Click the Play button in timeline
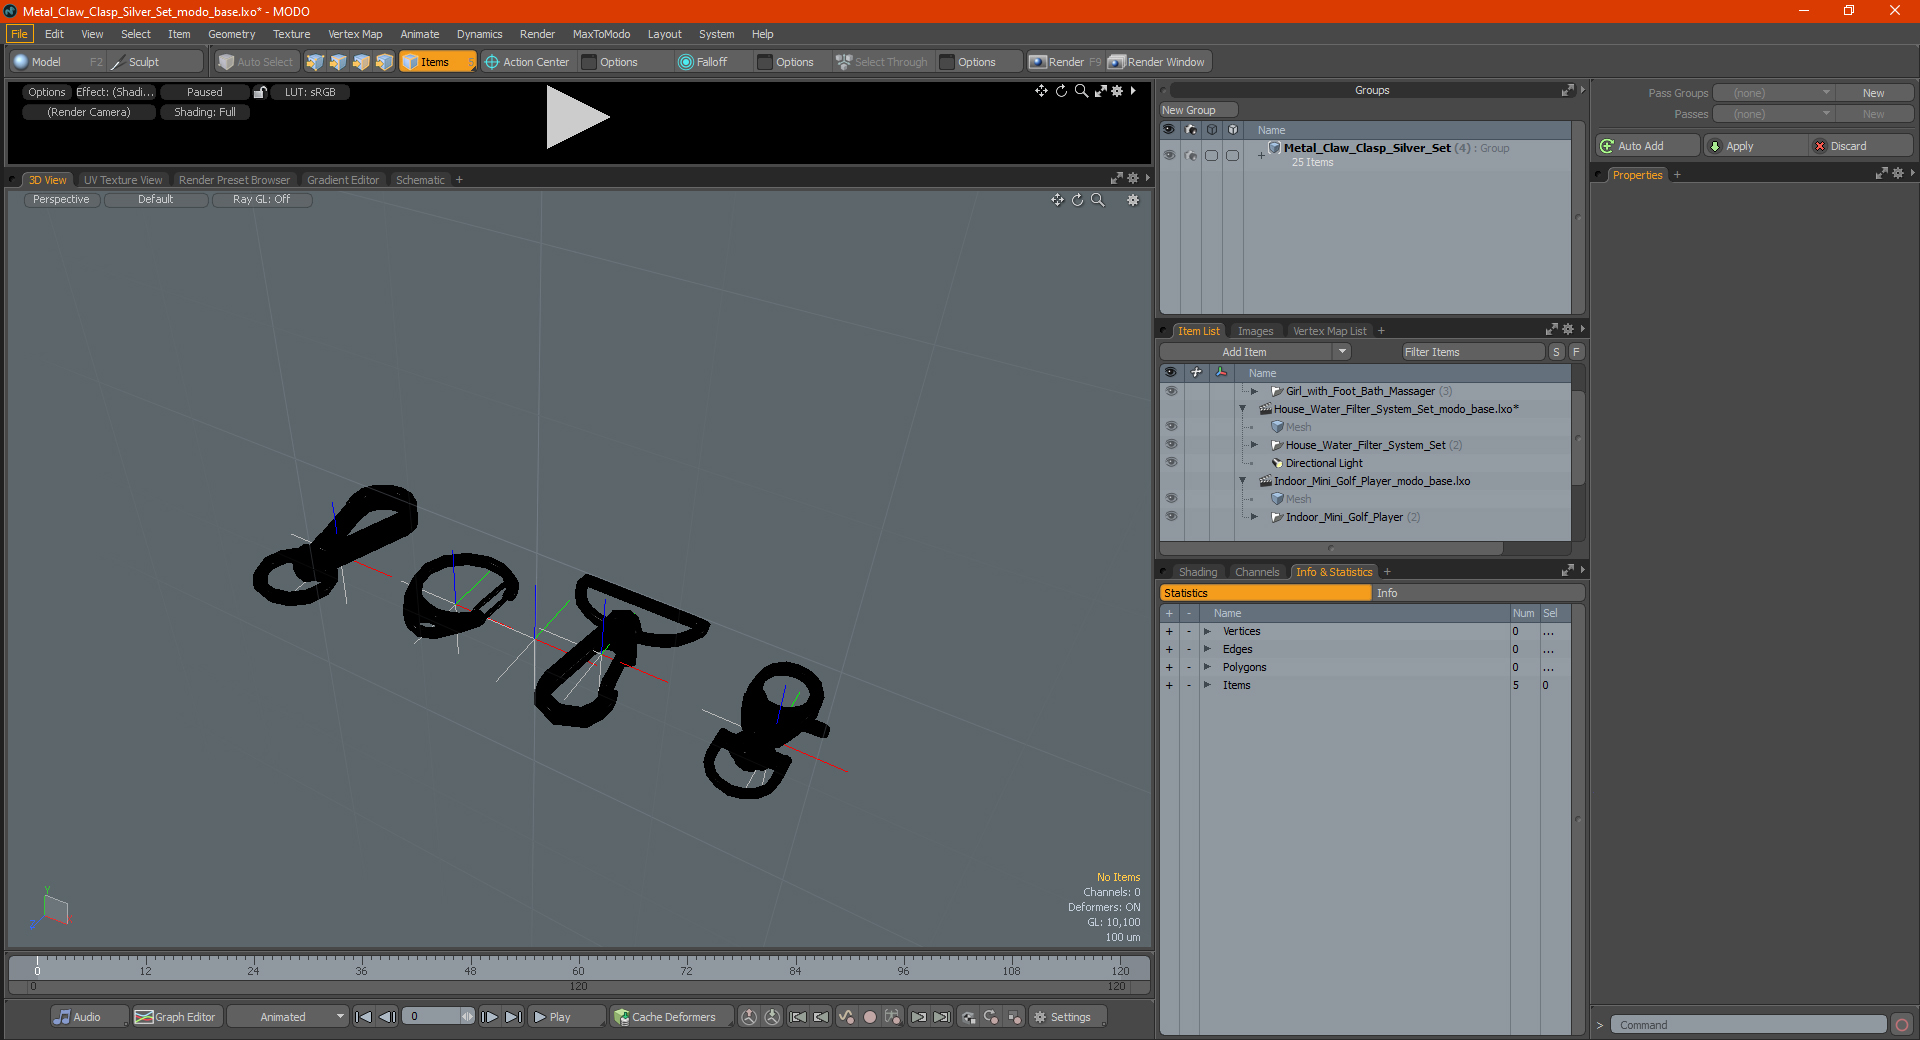The image size is (1920, 1040). pyautogui.click(x=566, y=1017)
